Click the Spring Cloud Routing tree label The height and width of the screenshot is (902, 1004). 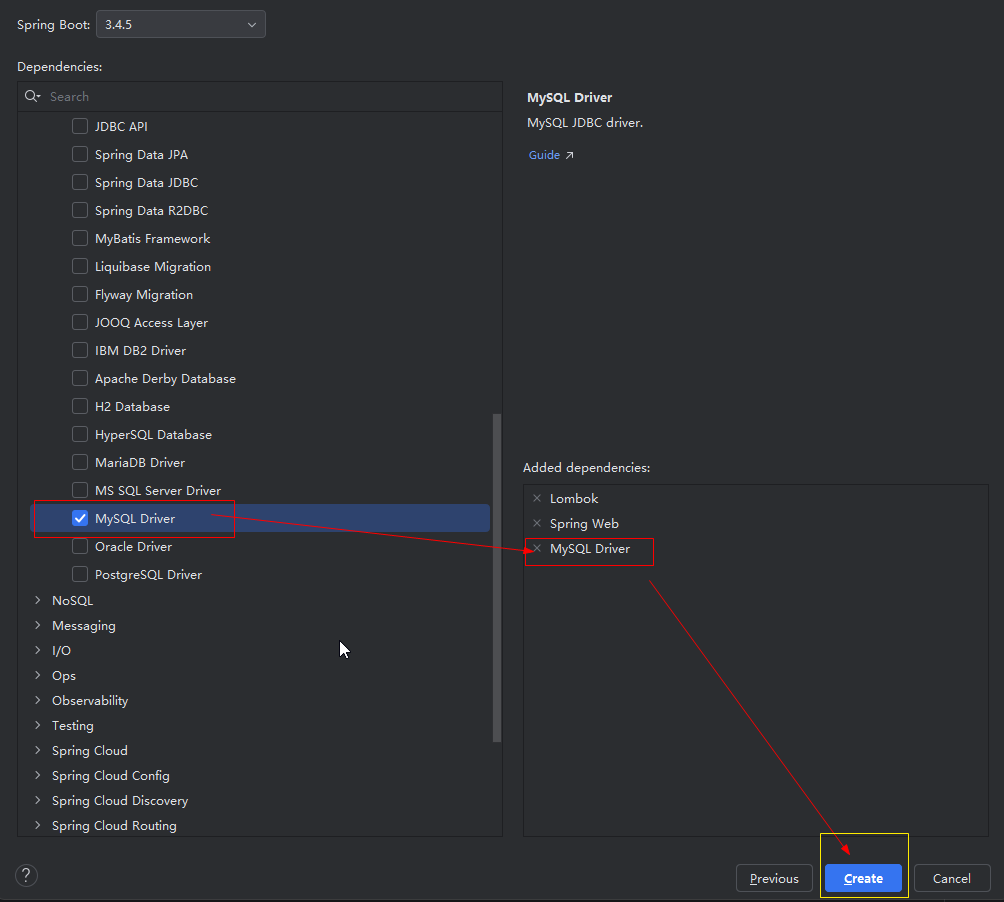tap(114, 826)
